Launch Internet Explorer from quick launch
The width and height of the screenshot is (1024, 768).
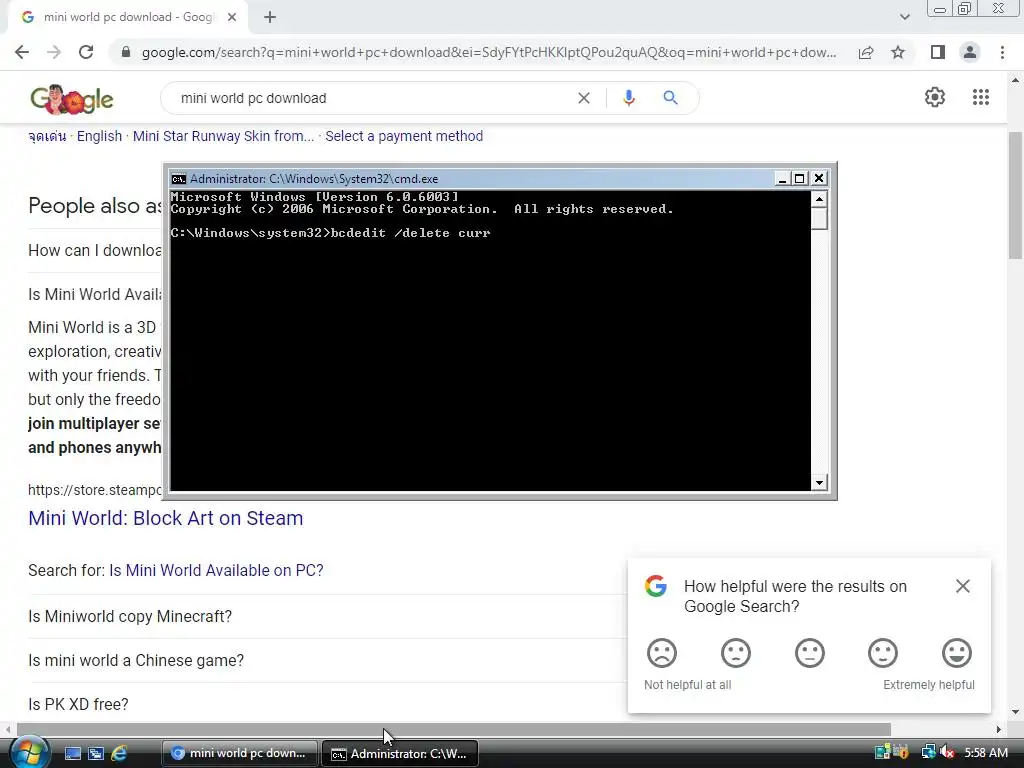pyautogui.click(x=118, y=754)
